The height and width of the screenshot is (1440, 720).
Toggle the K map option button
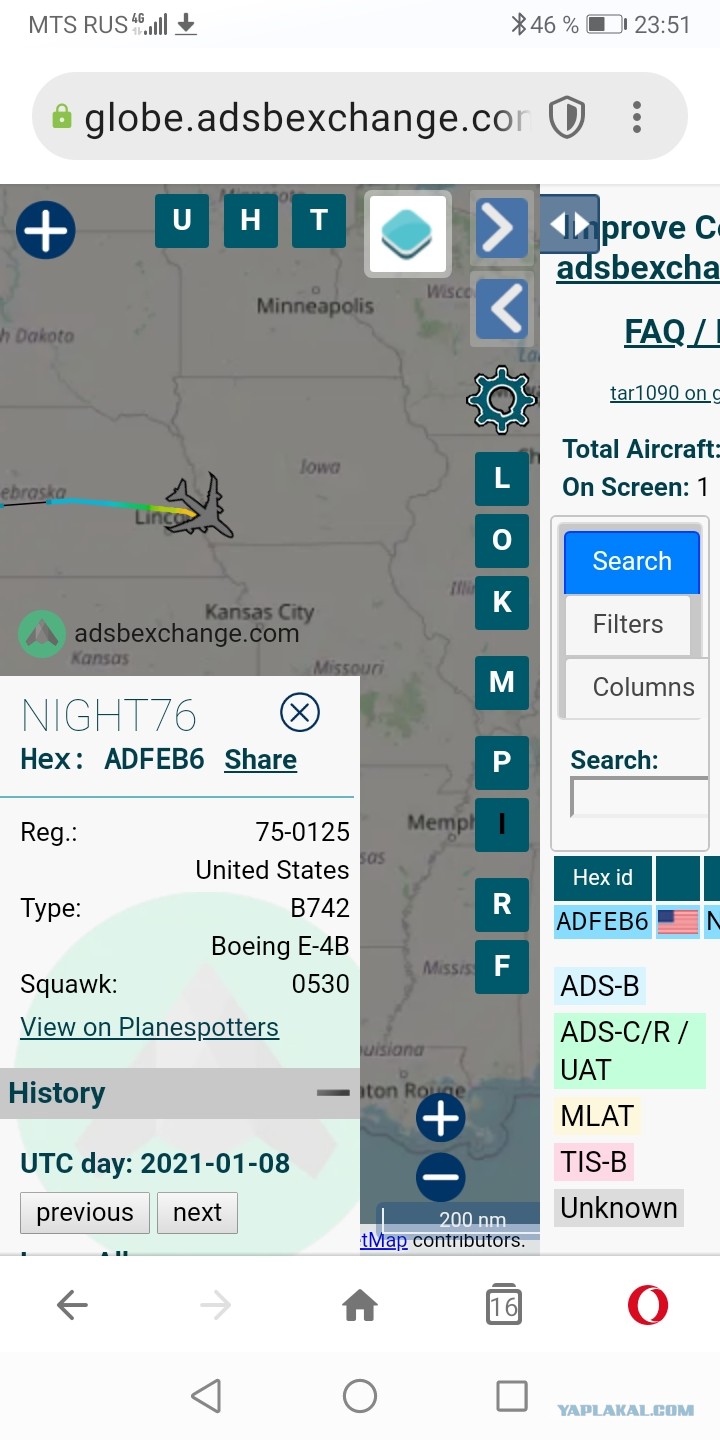click(502, 602)
